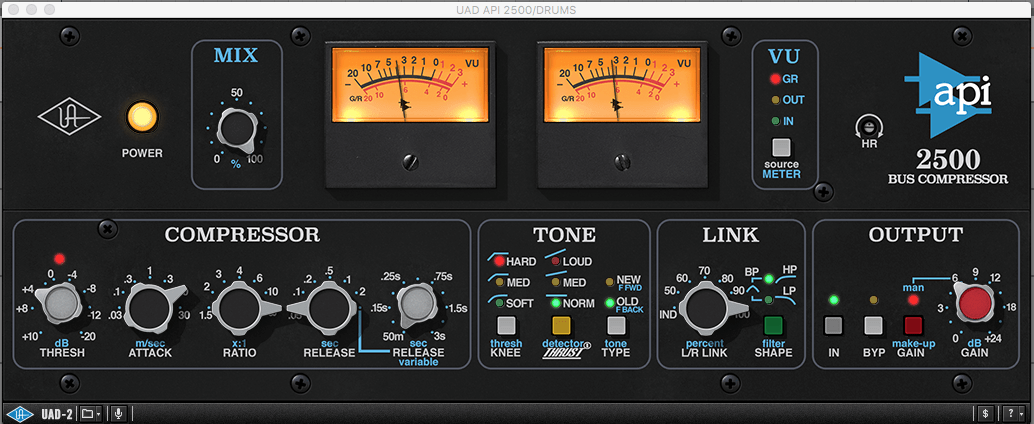Viewport: 1034px width, 424px height.
Task: Click the 'OUTPUT' section heading
Action: [x=916, y=234]
